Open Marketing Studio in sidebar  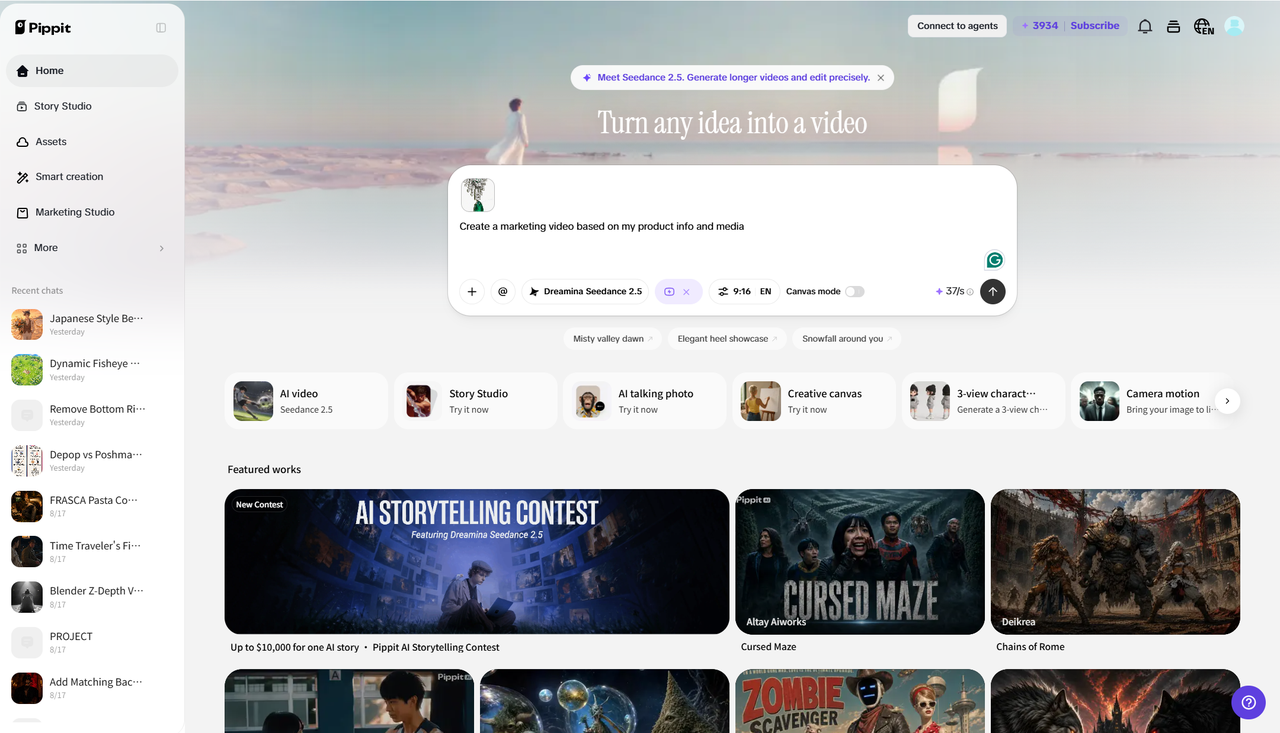pyautogui.click(x=92, y=212)
